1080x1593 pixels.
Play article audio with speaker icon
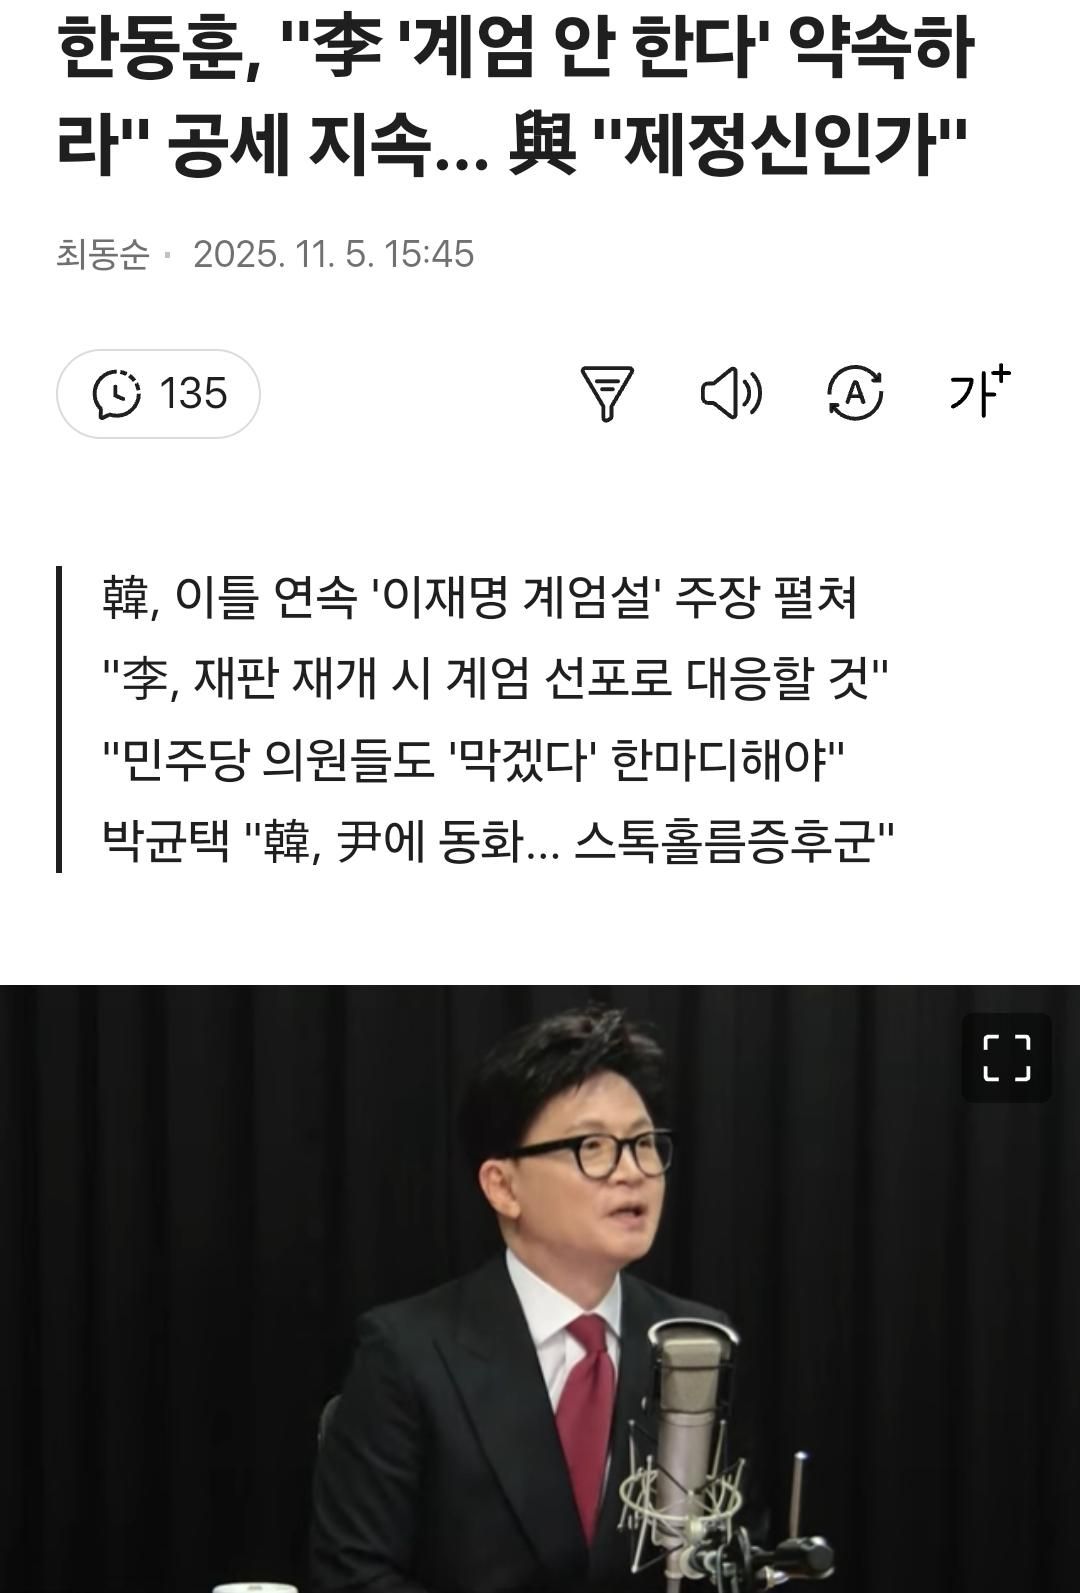click(x=731, y=393)
